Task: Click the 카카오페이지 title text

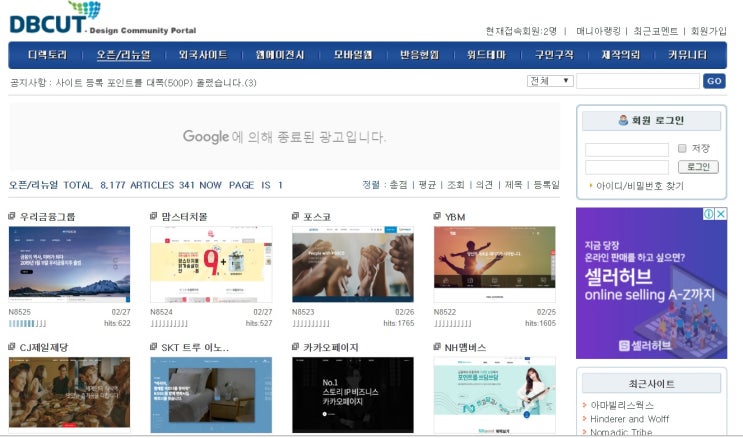Action: (331, 347)
